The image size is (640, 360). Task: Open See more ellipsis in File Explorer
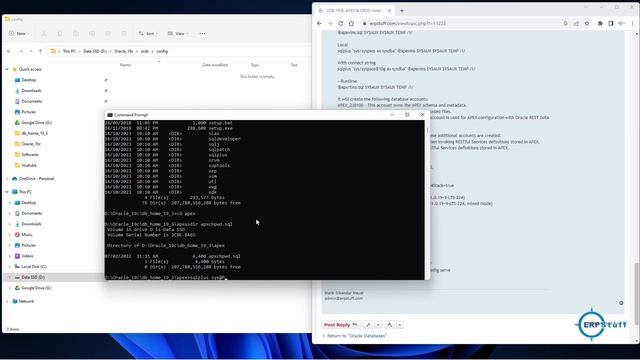point(202,33)
